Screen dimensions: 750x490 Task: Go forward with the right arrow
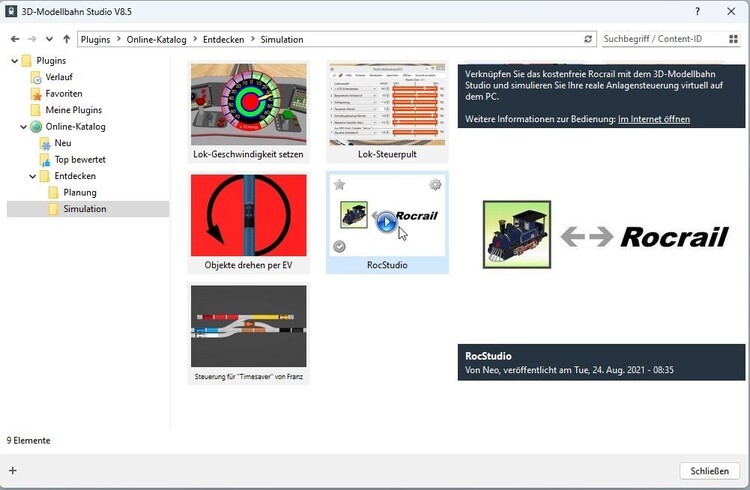pos(32,39)
